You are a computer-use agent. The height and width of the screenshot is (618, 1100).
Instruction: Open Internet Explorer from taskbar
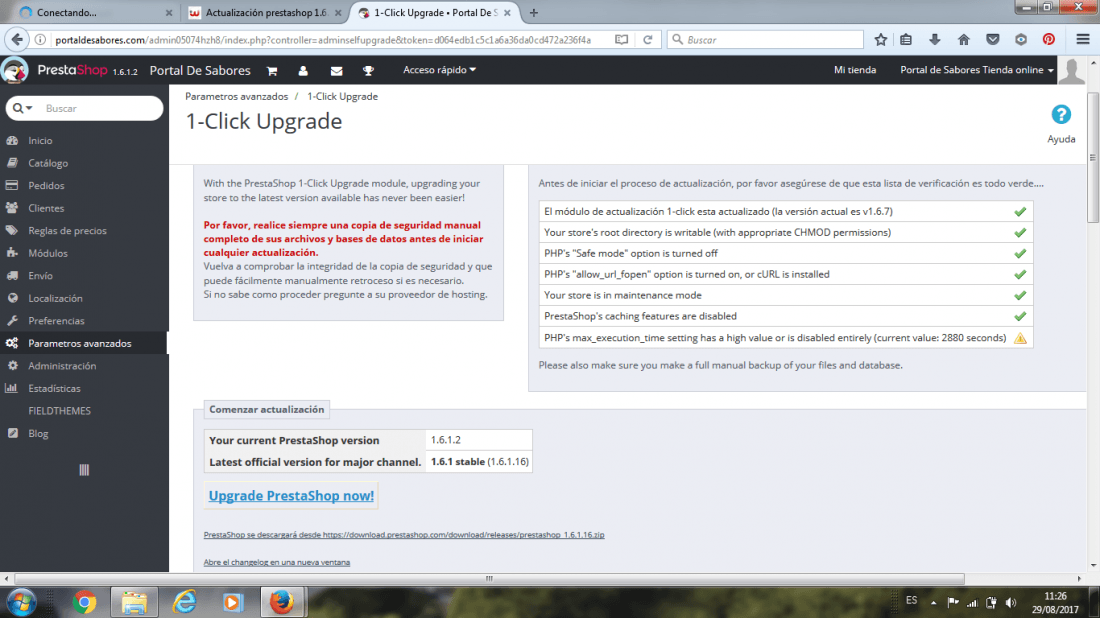coord(184,602)
